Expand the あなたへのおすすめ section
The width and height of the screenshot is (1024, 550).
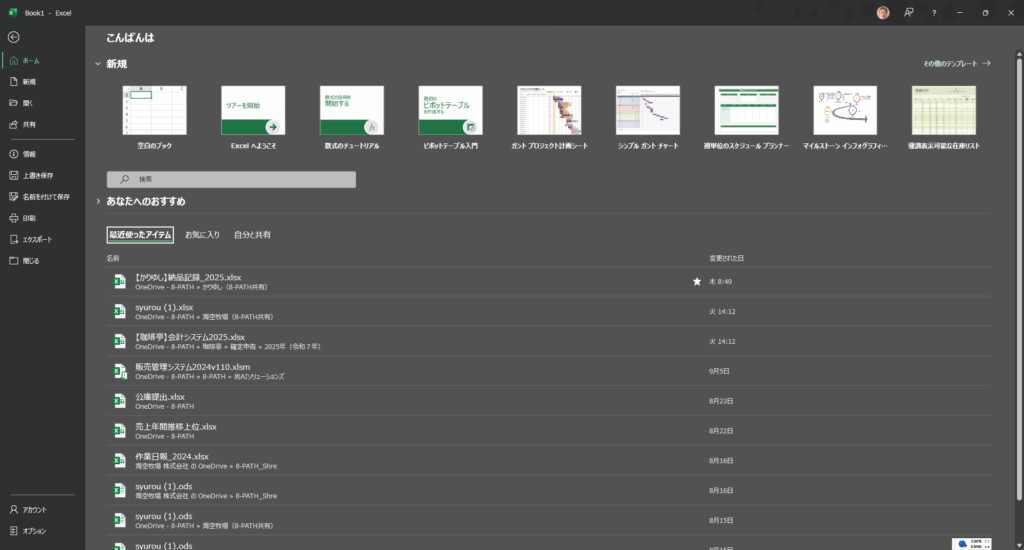(x=98, y=201)
